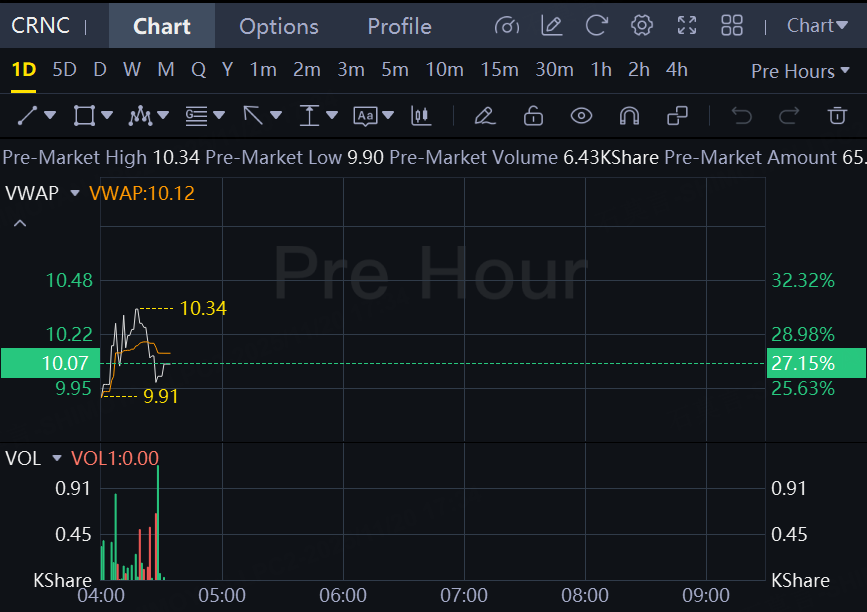Select the 4h interval
The width and height of the screenshot is (867, 612).
point(677,70)
